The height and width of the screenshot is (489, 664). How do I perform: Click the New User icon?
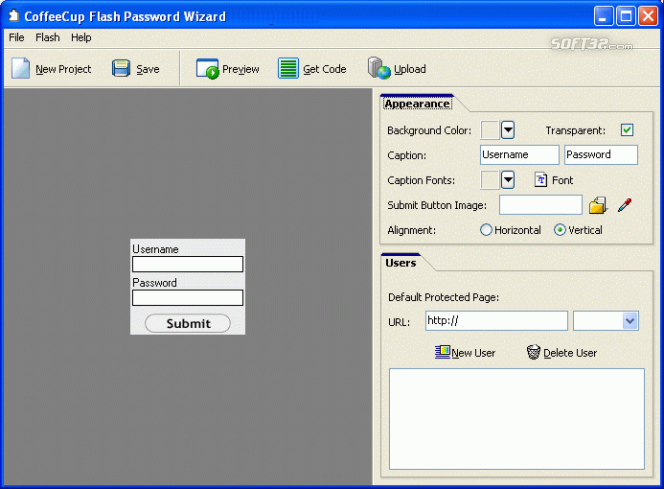point(443,352)
